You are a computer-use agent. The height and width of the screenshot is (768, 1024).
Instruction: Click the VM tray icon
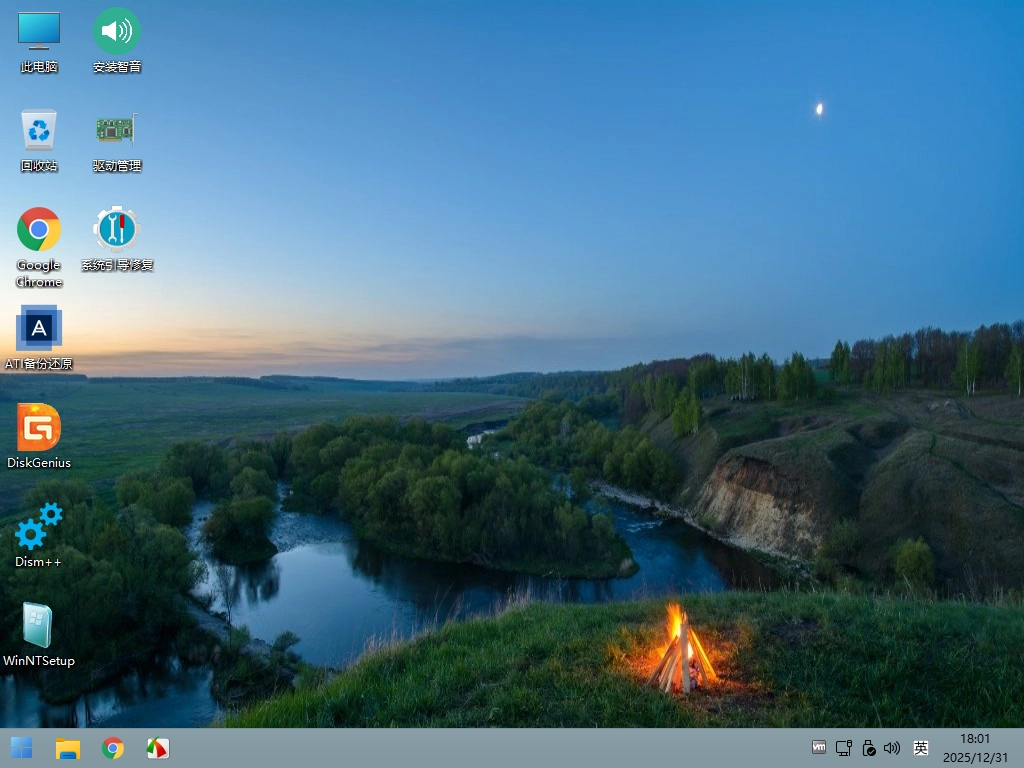click(819, 748)
